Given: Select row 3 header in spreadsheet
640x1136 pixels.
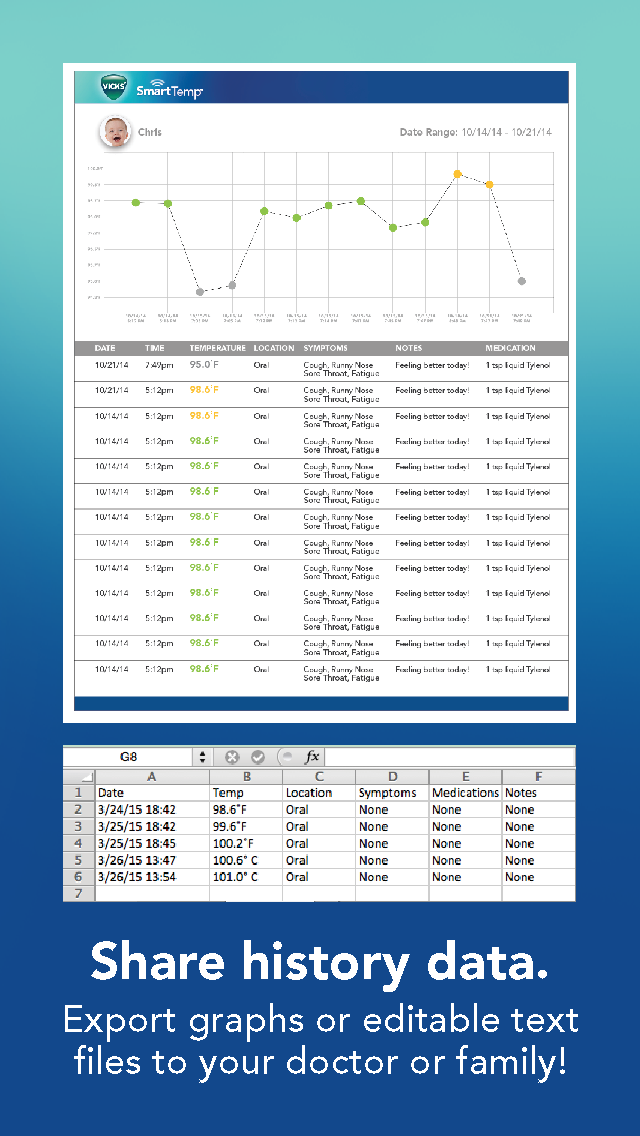Looking at the screenshot, I should [79, 826].
